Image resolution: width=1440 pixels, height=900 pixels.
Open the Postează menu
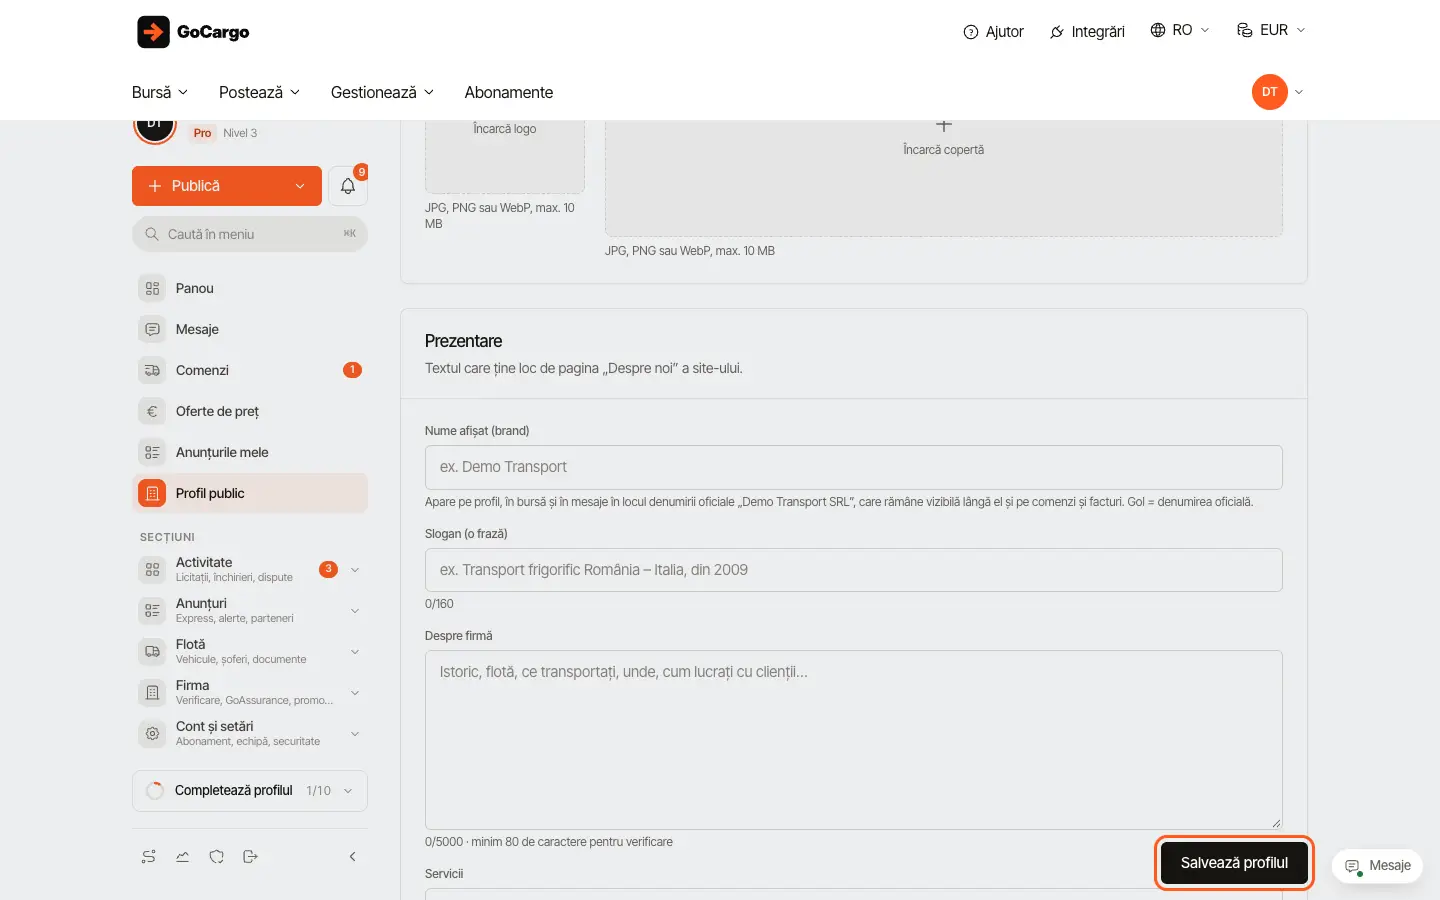[x=259, y=92]
